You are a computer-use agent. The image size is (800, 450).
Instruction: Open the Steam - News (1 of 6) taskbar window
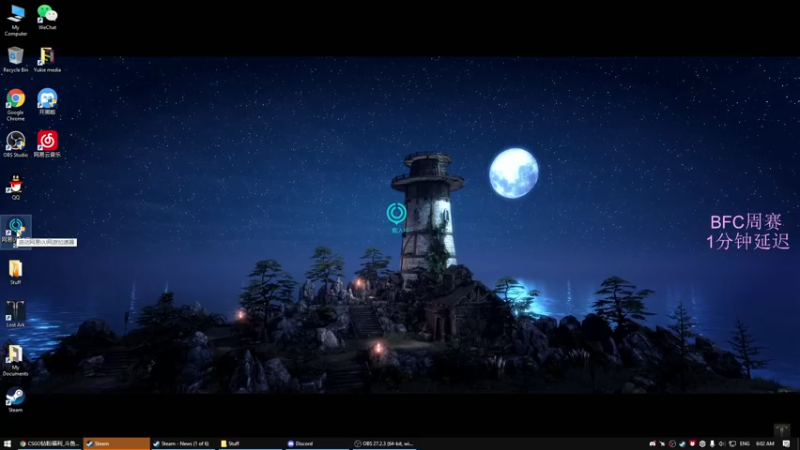pyautogui.click(x=184, y=444)
